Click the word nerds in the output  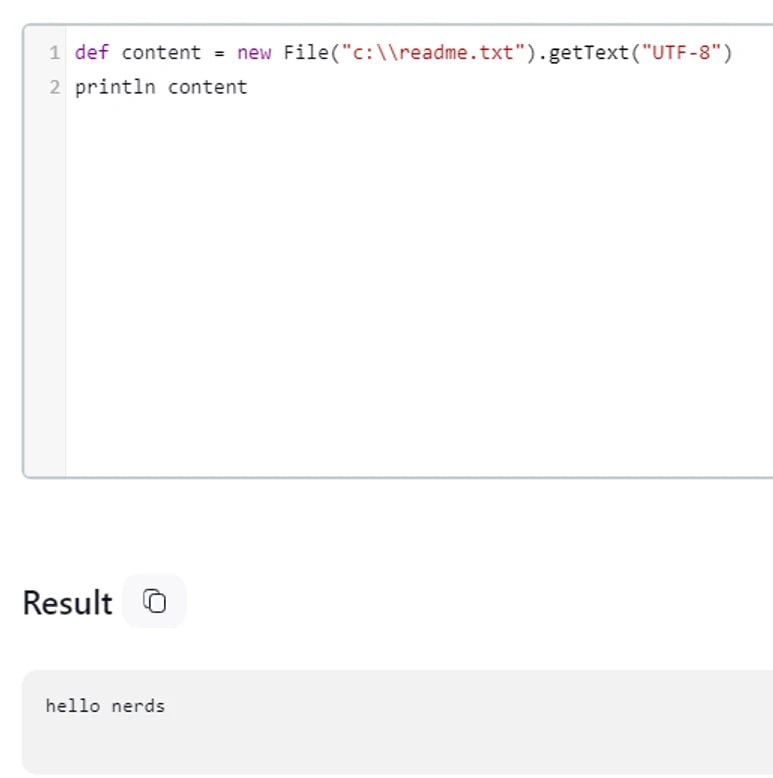click(x=138, y=706)
